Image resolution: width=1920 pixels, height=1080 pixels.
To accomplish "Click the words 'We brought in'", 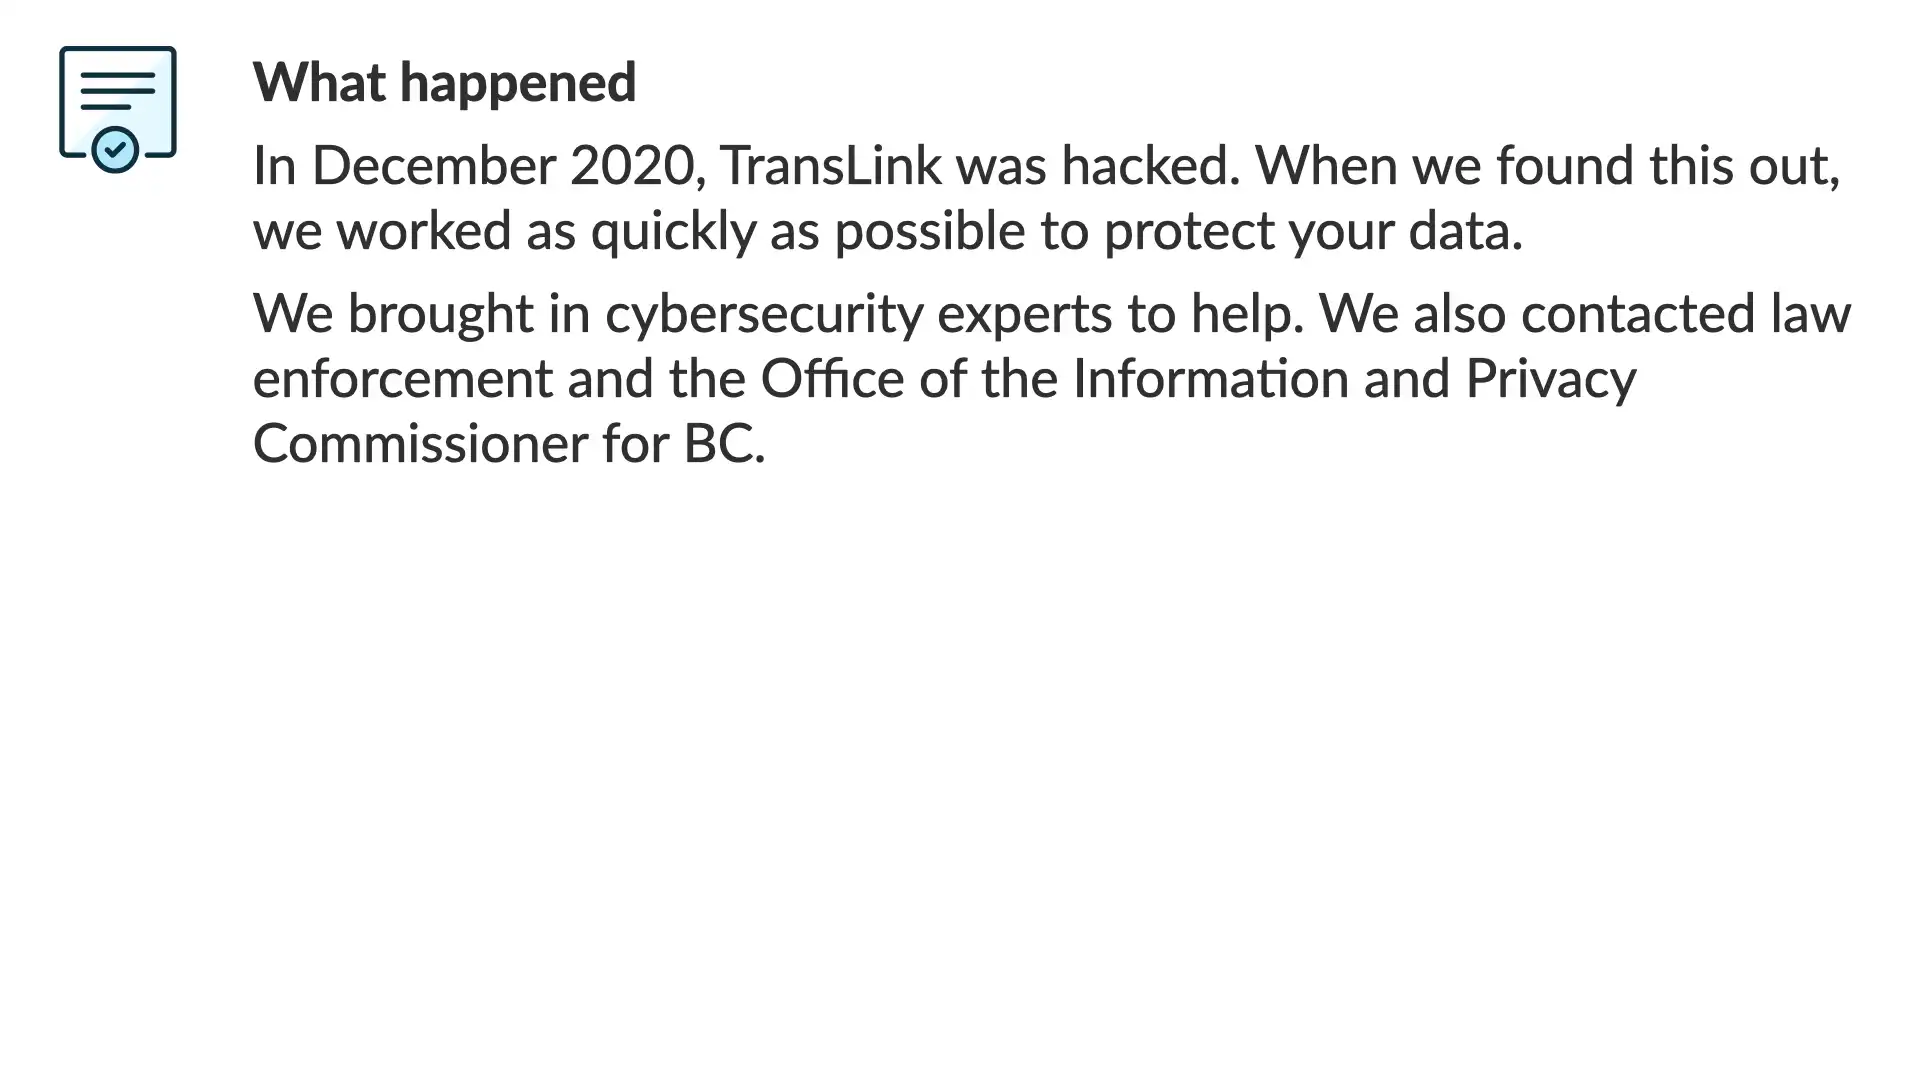I will (421, 314).
